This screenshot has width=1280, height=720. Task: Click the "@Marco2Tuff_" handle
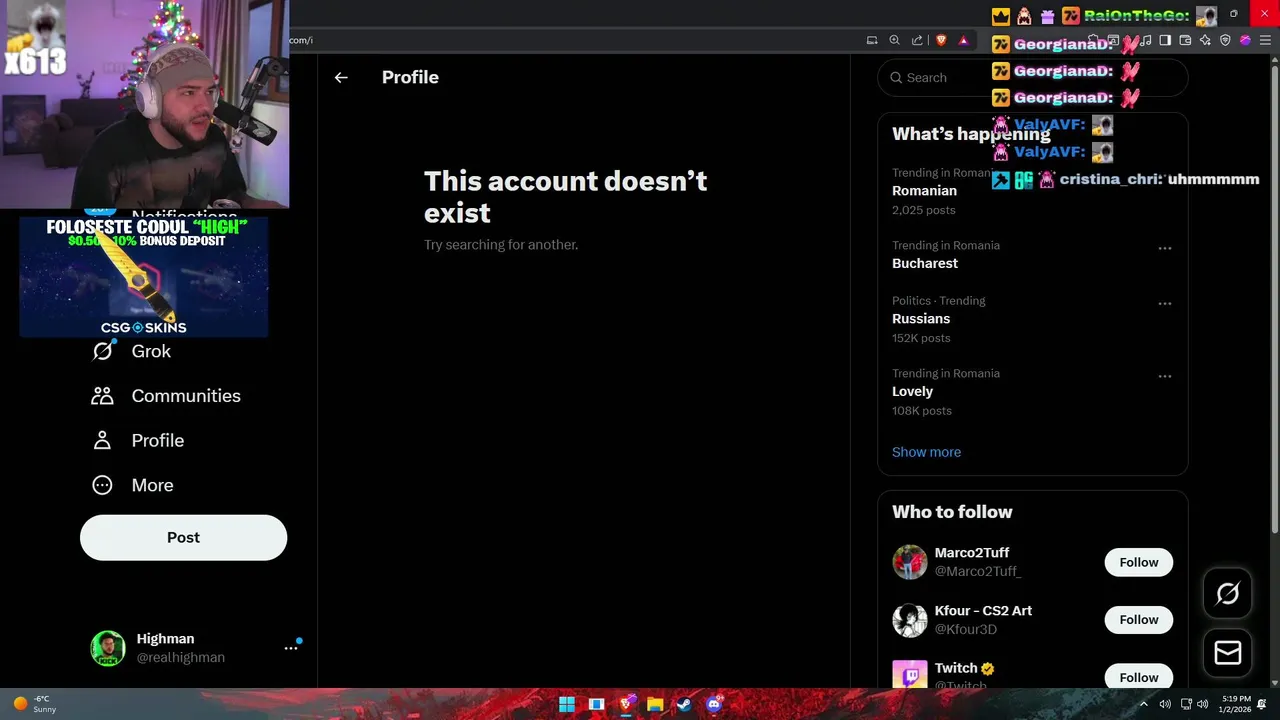[x=978, y=571]
